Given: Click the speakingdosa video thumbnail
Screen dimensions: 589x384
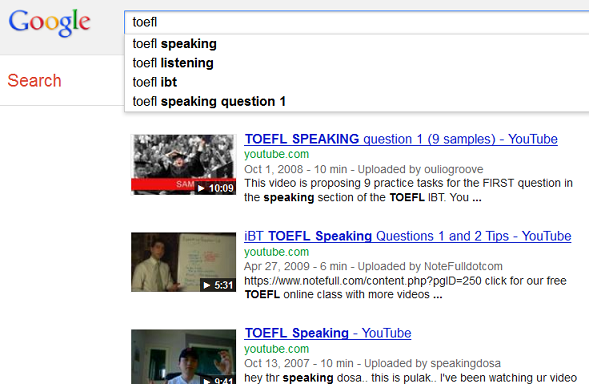Looking at the screenshot, I should click(x=184, y=357).
